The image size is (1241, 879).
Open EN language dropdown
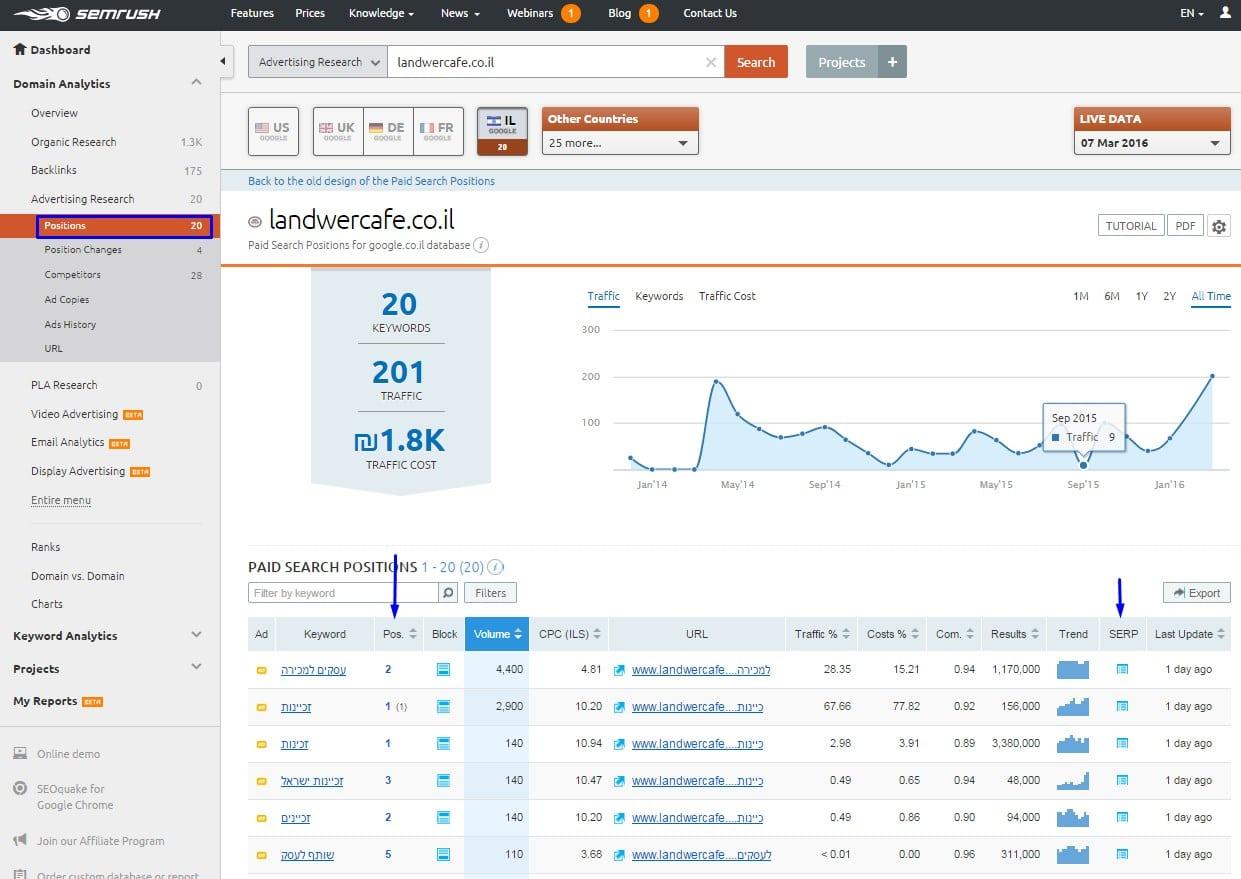pyautogui.click(x=1191, y=13)
